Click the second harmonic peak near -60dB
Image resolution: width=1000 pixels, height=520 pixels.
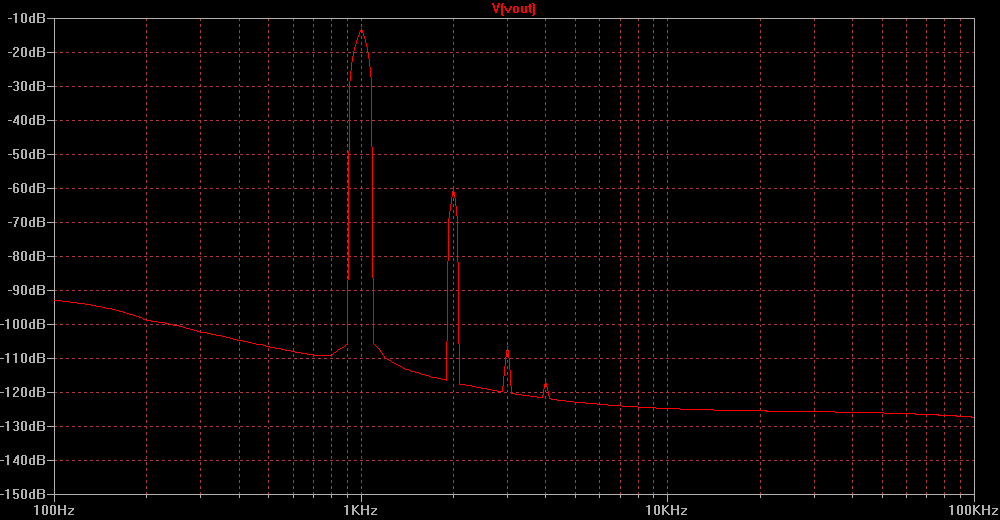(453, 190)
